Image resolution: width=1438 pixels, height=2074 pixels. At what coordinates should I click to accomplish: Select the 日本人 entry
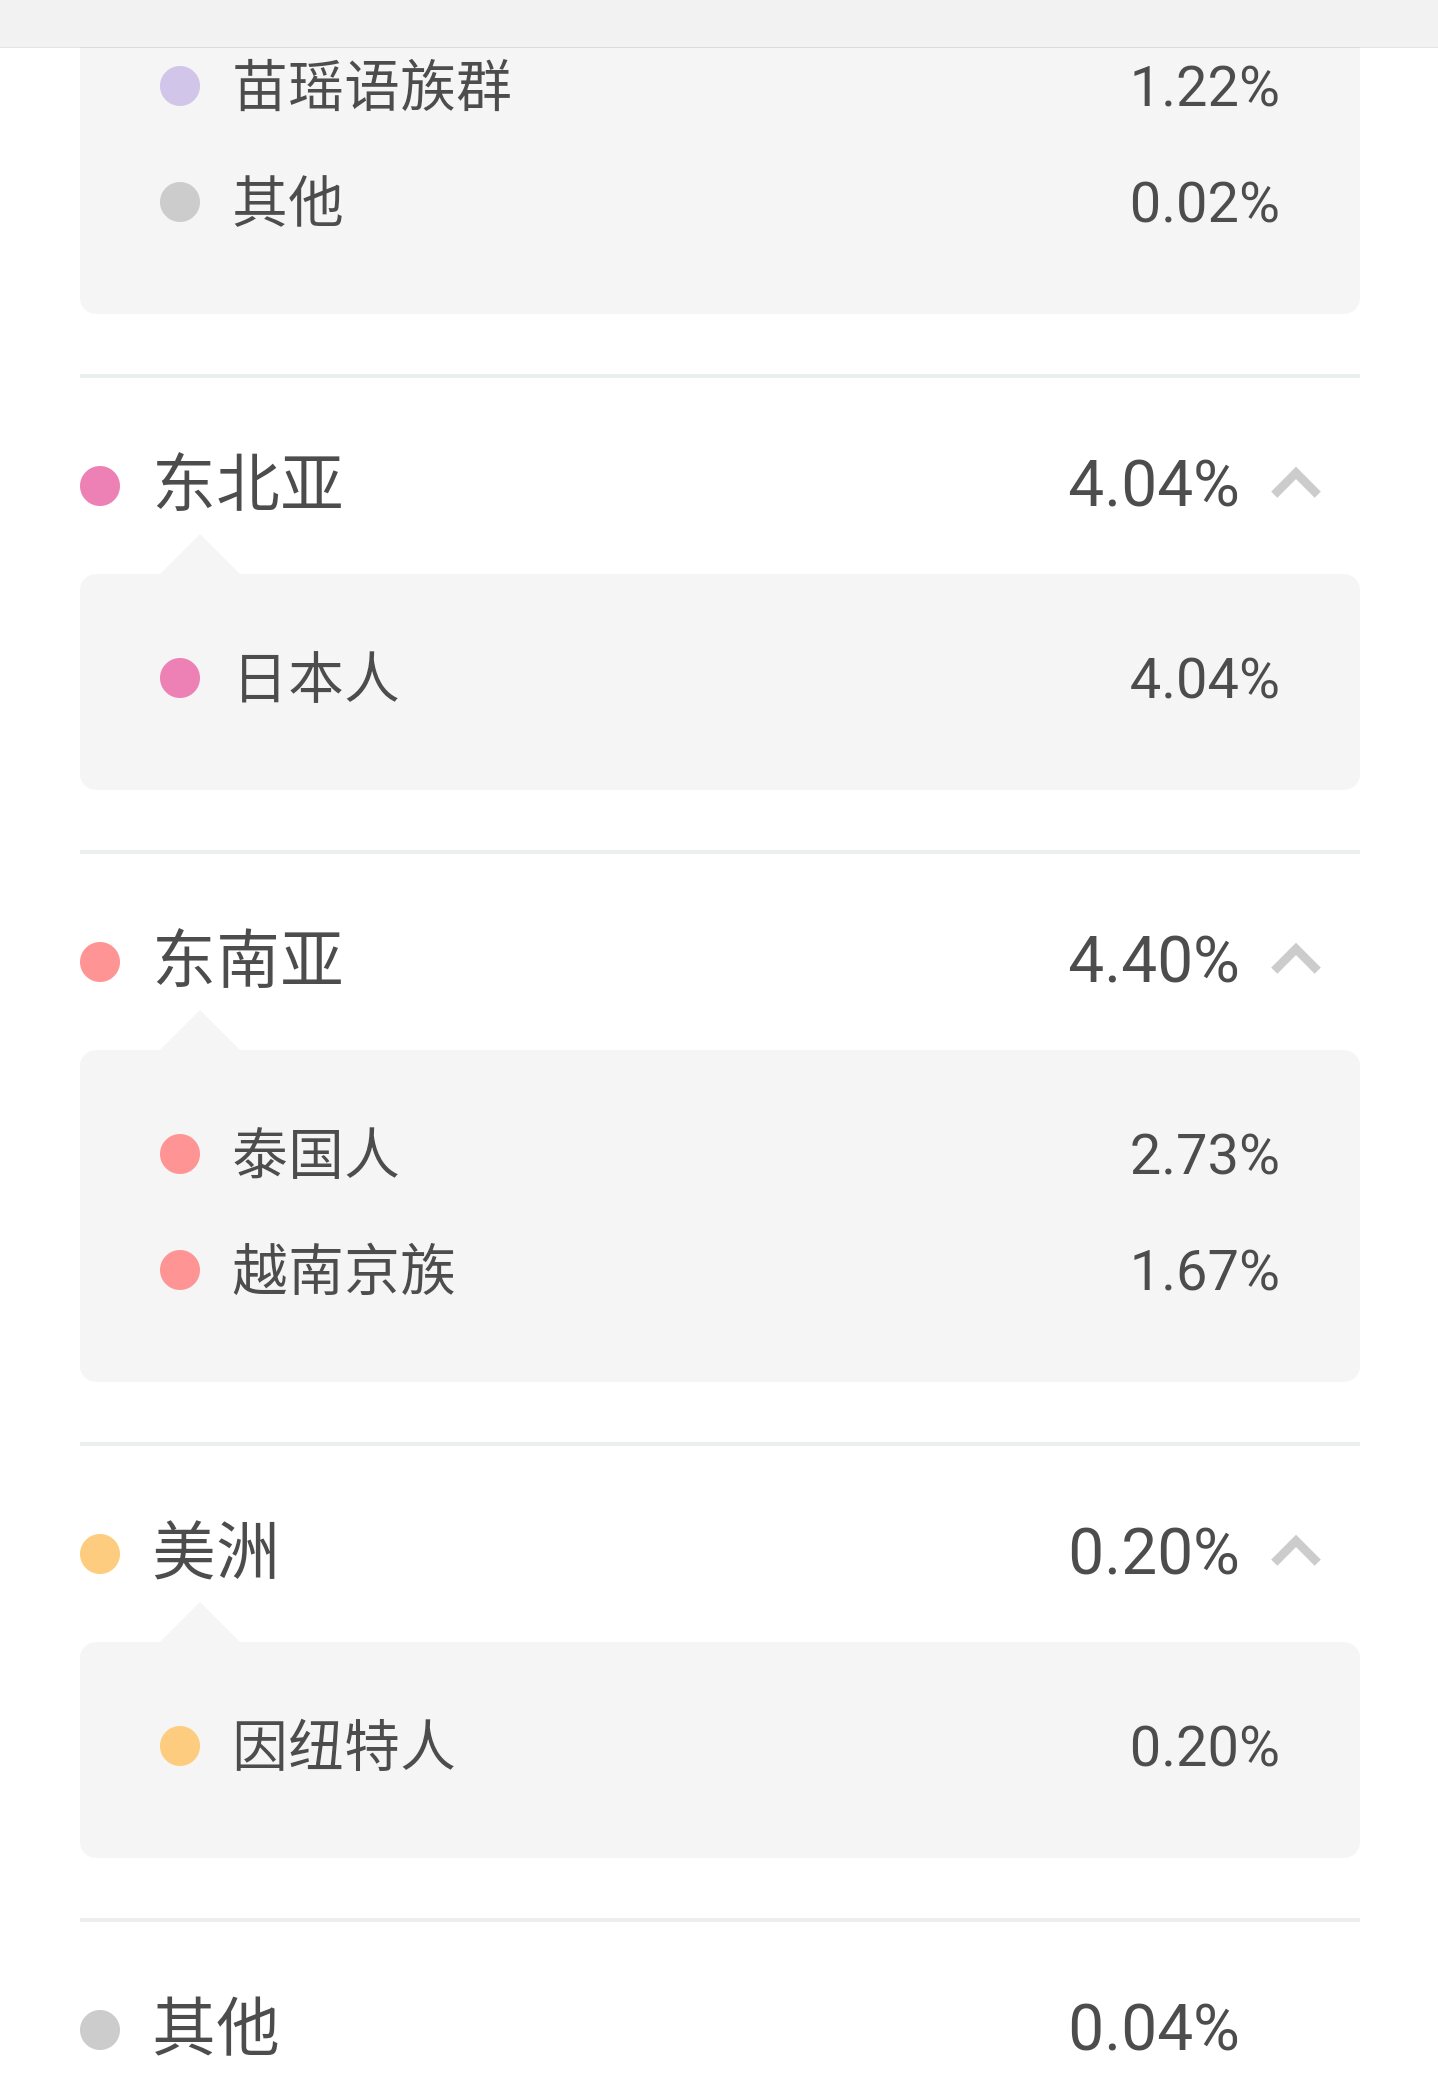click(720, 679)
